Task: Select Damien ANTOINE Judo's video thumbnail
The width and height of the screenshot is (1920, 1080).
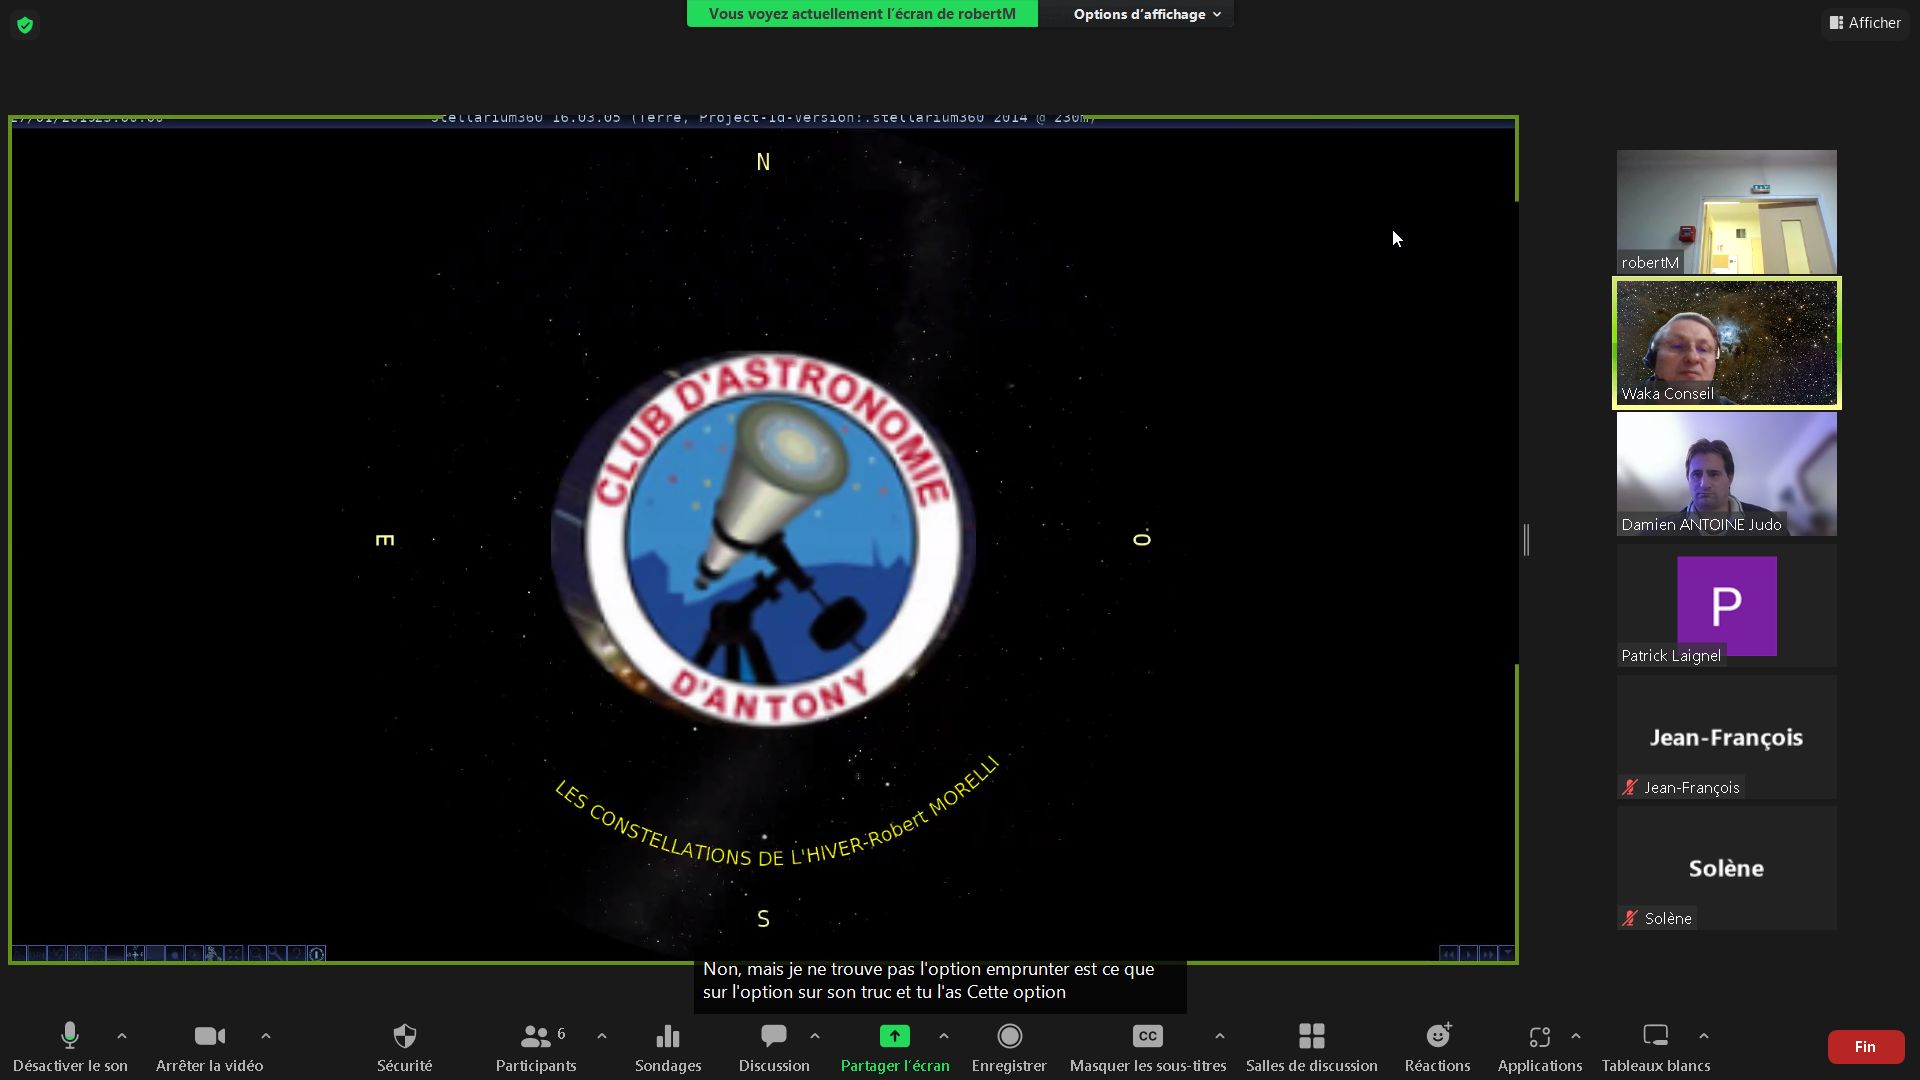Action: (1727, 474)
